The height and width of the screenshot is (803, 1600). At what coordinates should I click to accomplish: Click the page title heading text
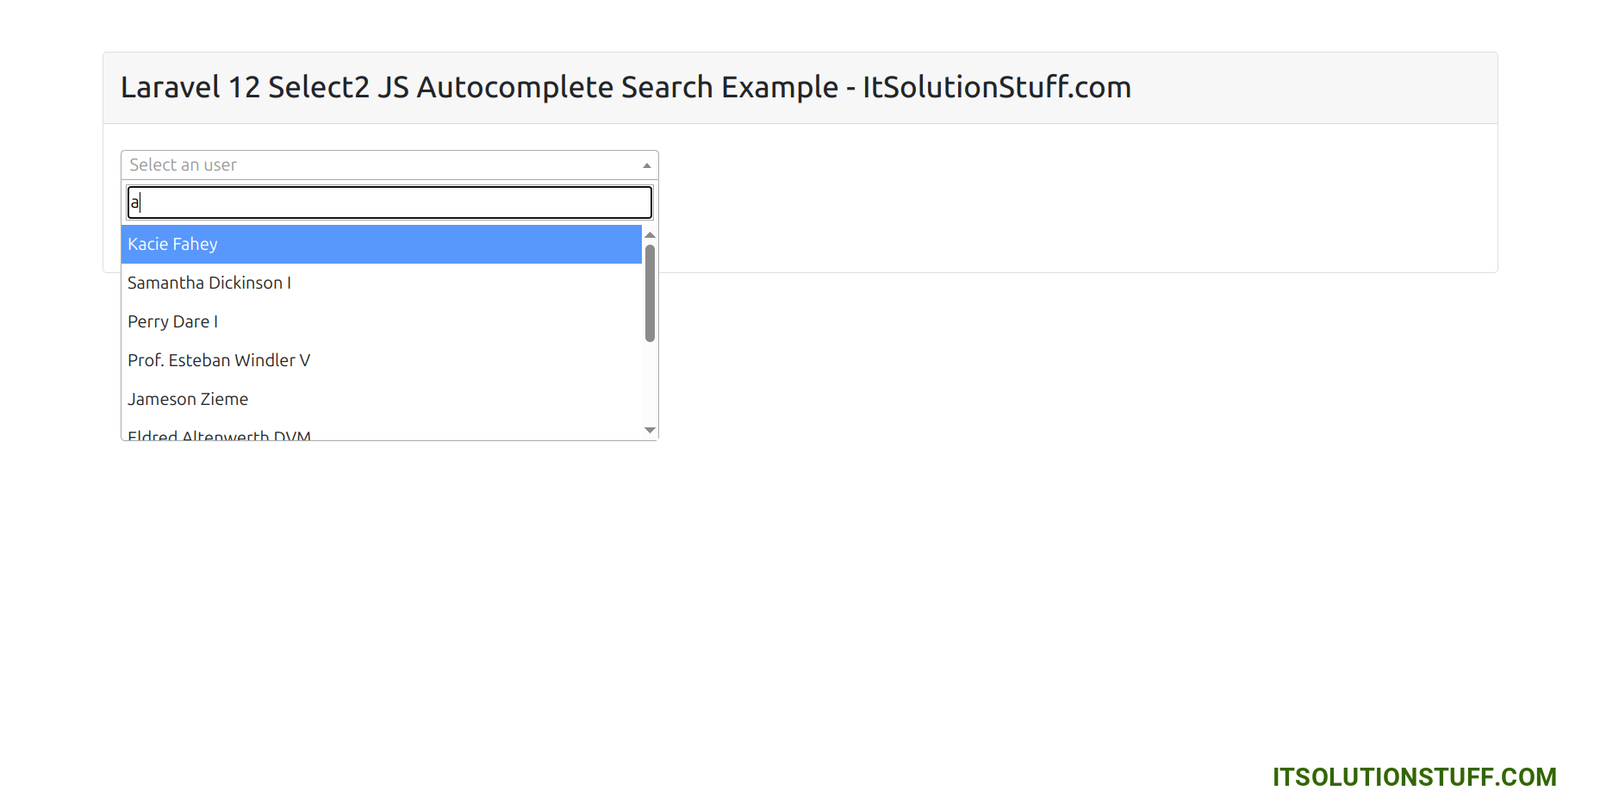click(x=625, y=87)
